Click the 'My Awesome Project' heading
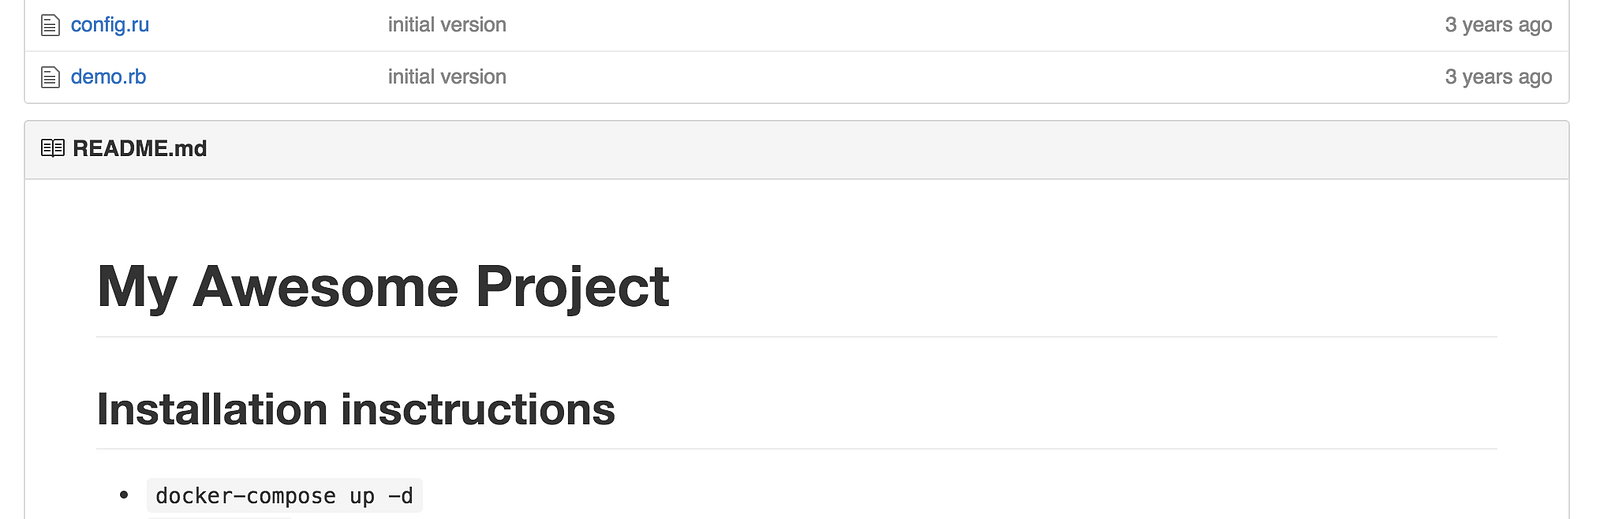 click(x=383, y=287)
